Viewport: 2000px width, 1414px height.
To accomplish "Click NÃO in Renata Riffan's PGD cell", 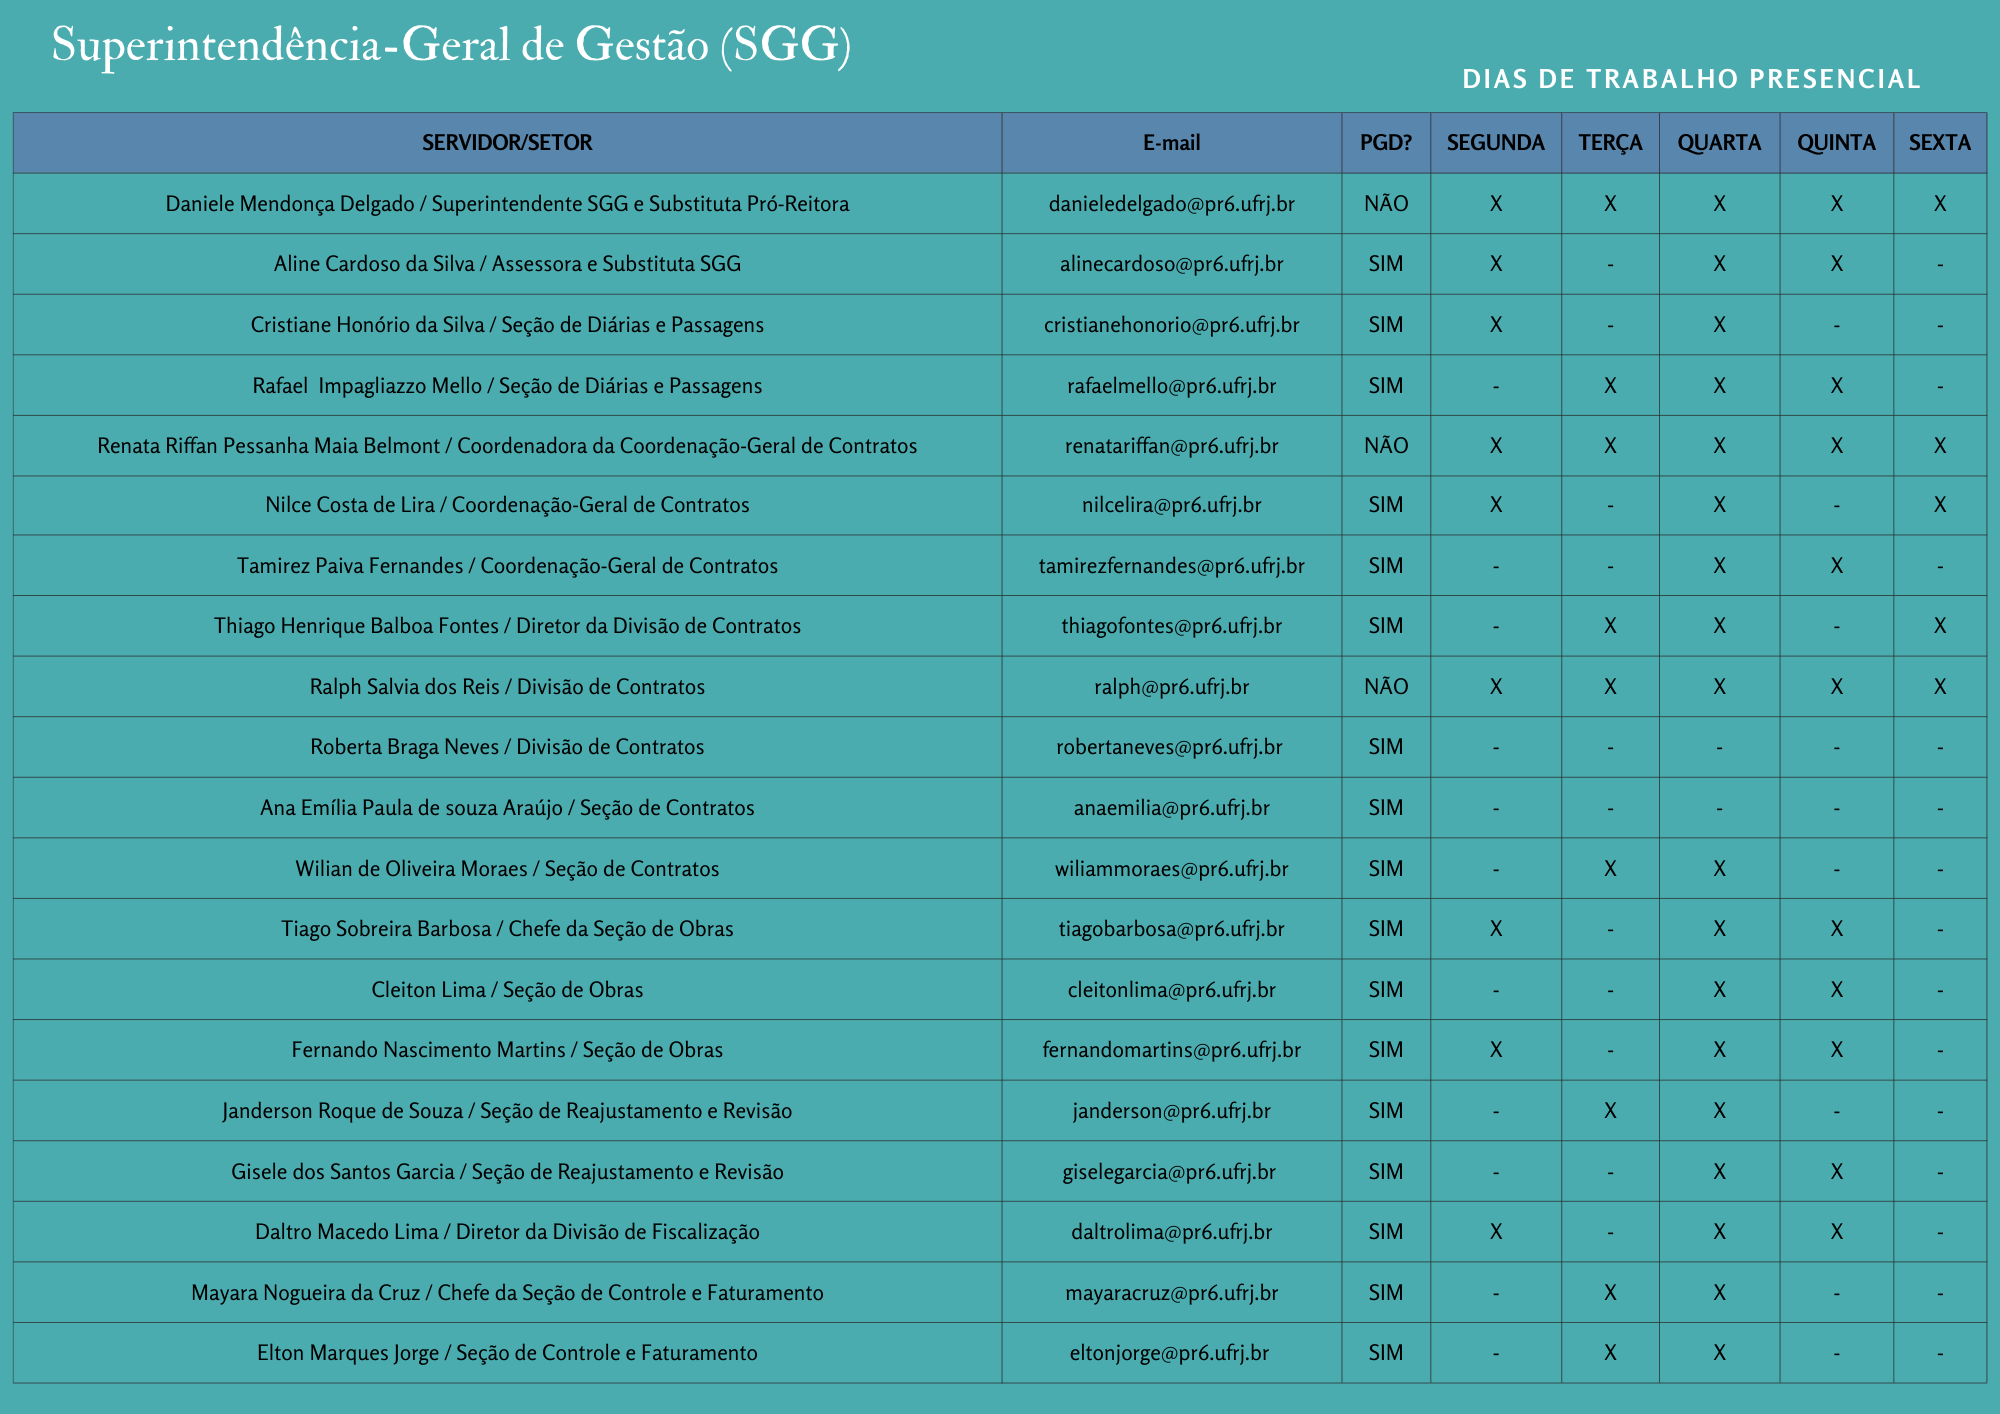I will pos(1386,446).
